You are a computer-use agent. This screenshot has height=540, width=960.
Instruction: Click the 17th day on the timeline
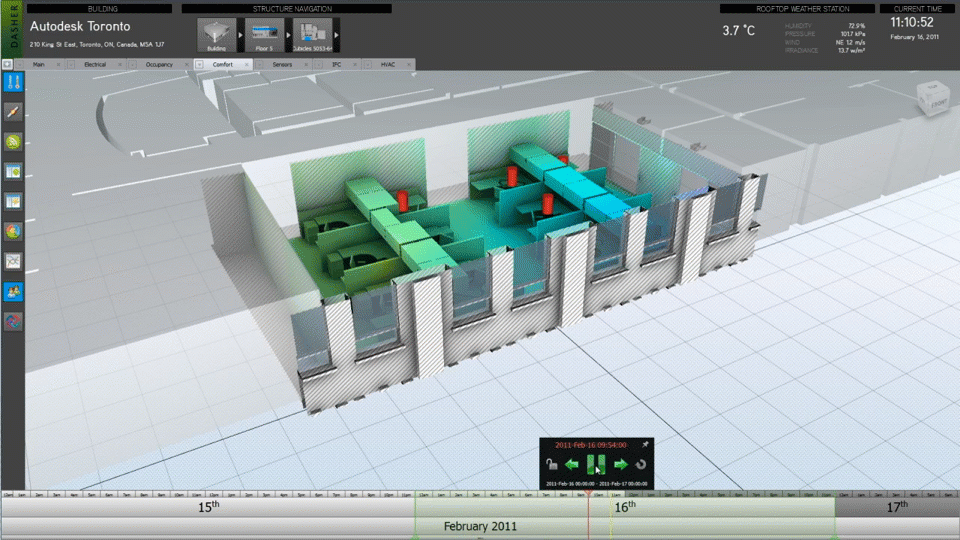click(897, 507)
